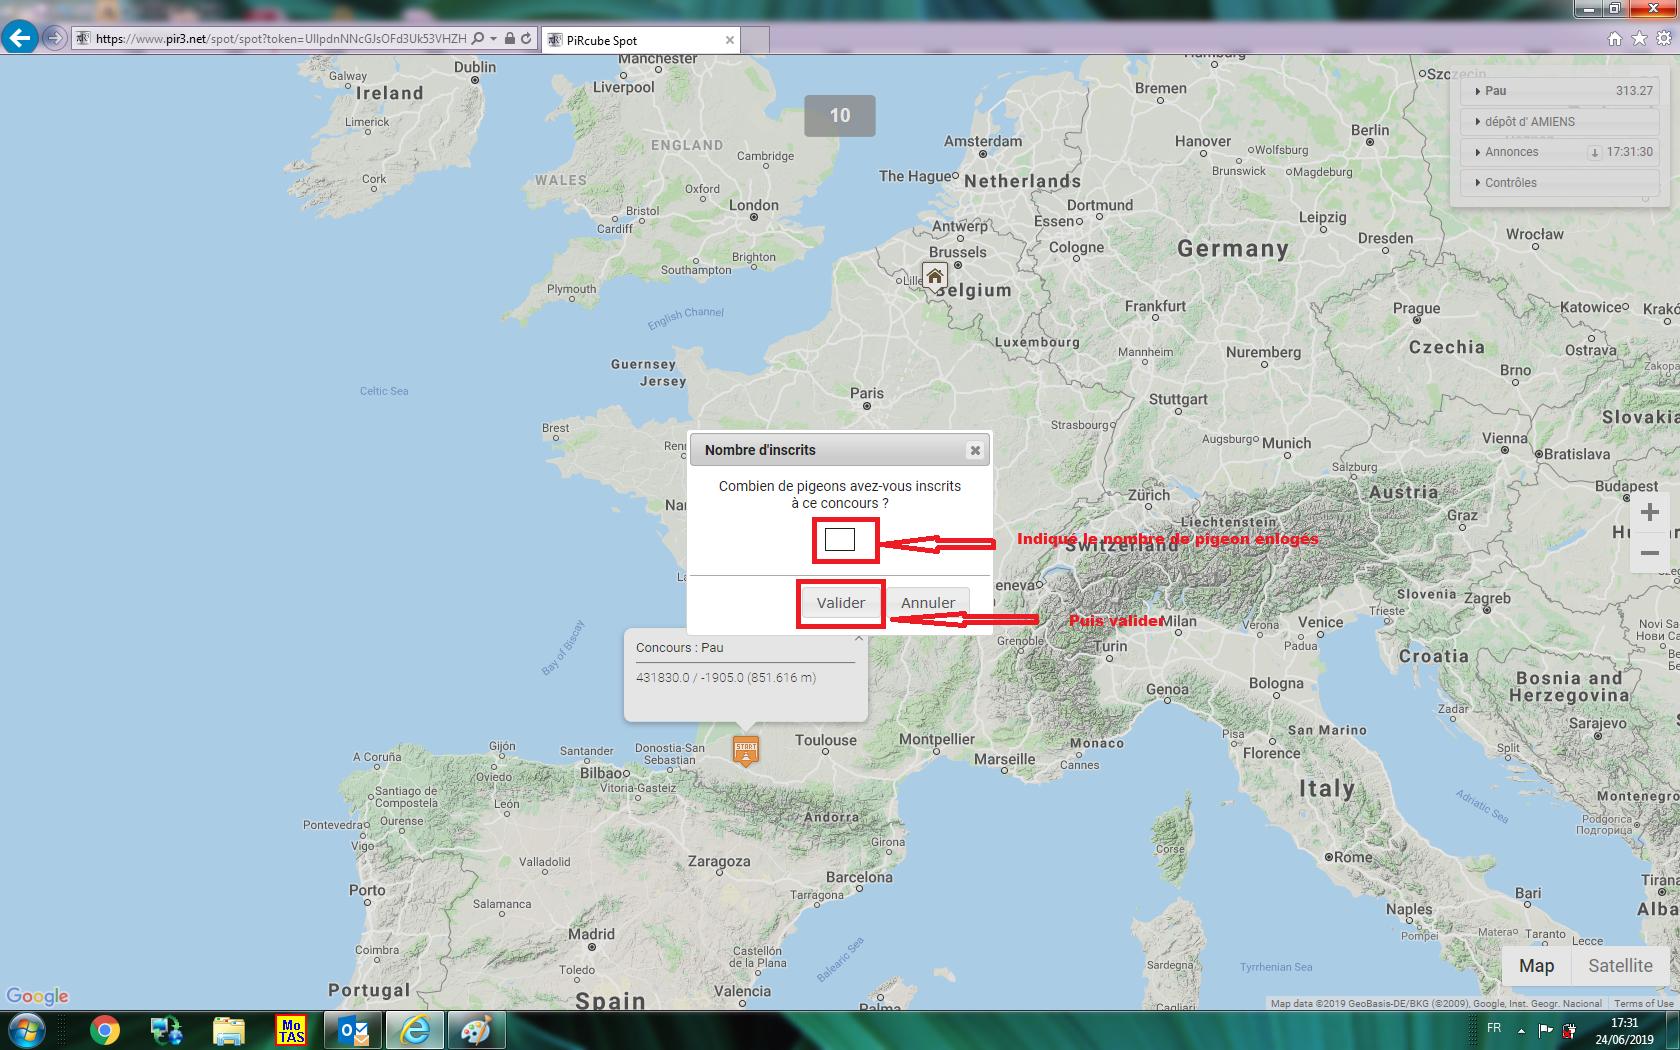The height and width of the screenshot is (1050, 1680).
Task: Click the Concours : Pau title
Action: [680, 647]
